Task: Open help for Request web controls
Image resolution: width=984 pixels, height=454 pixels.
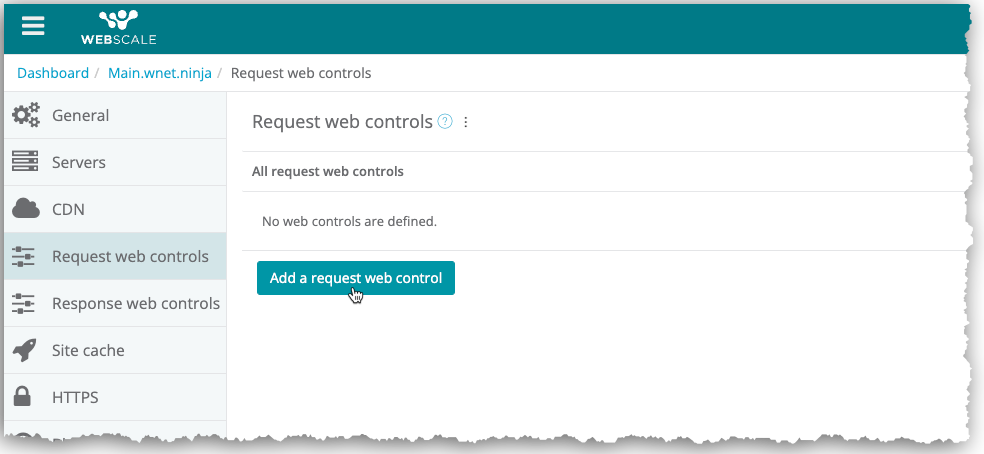Action: coord(445,122)
